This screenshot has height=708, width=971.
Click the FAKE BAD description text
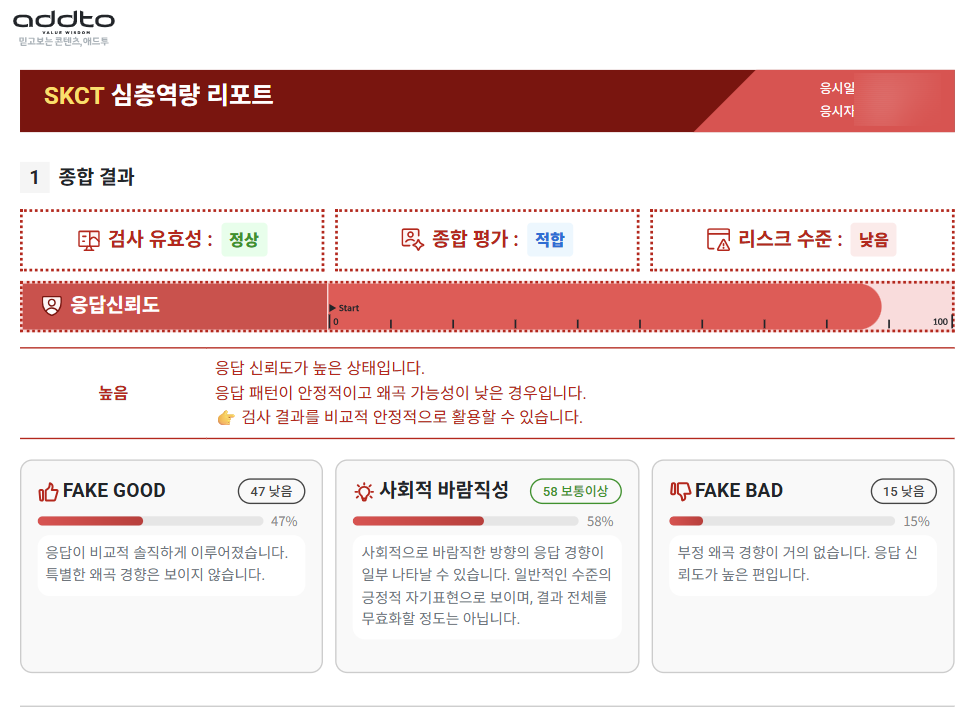click(798, 564)
